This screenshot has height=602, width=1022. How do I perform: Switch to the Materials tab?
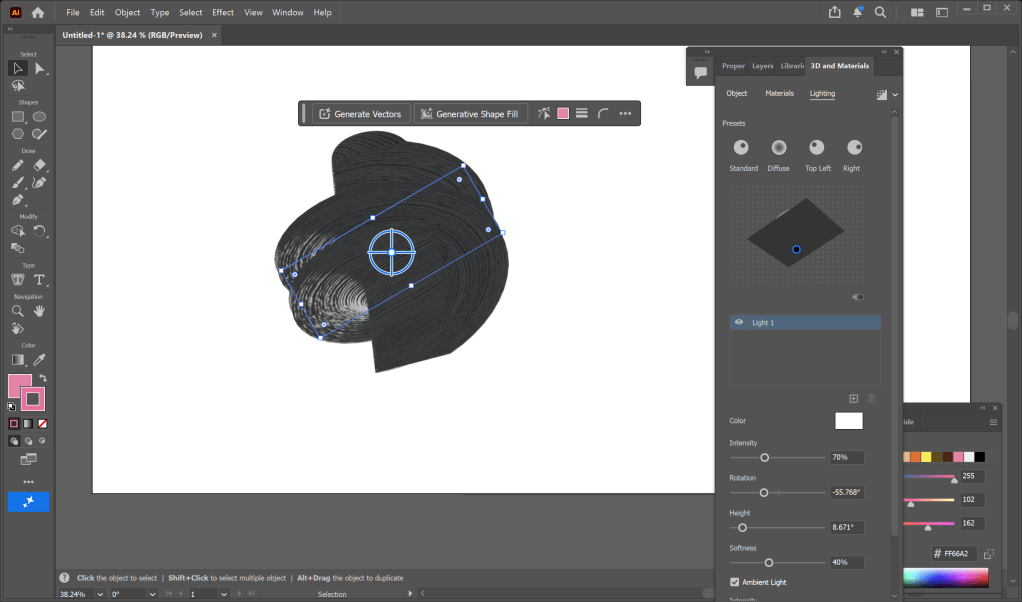point(779,93)
